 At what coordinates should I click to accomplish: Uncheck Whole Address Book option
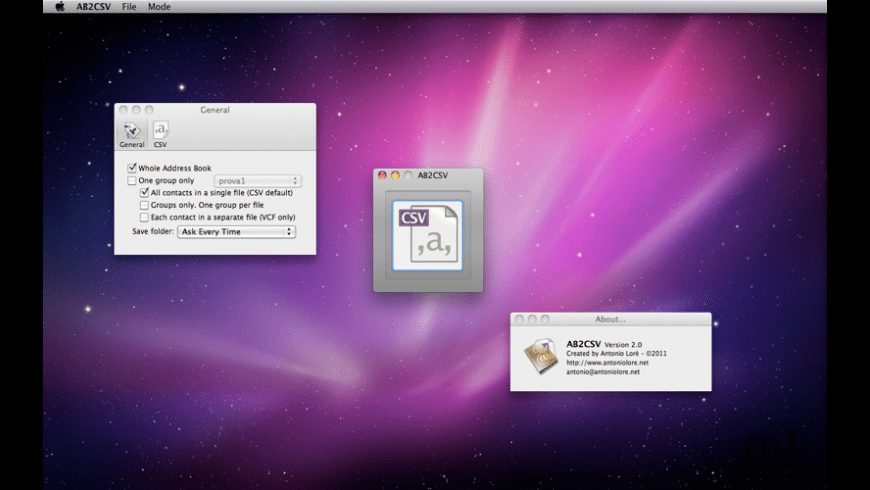tap(132, 168)
